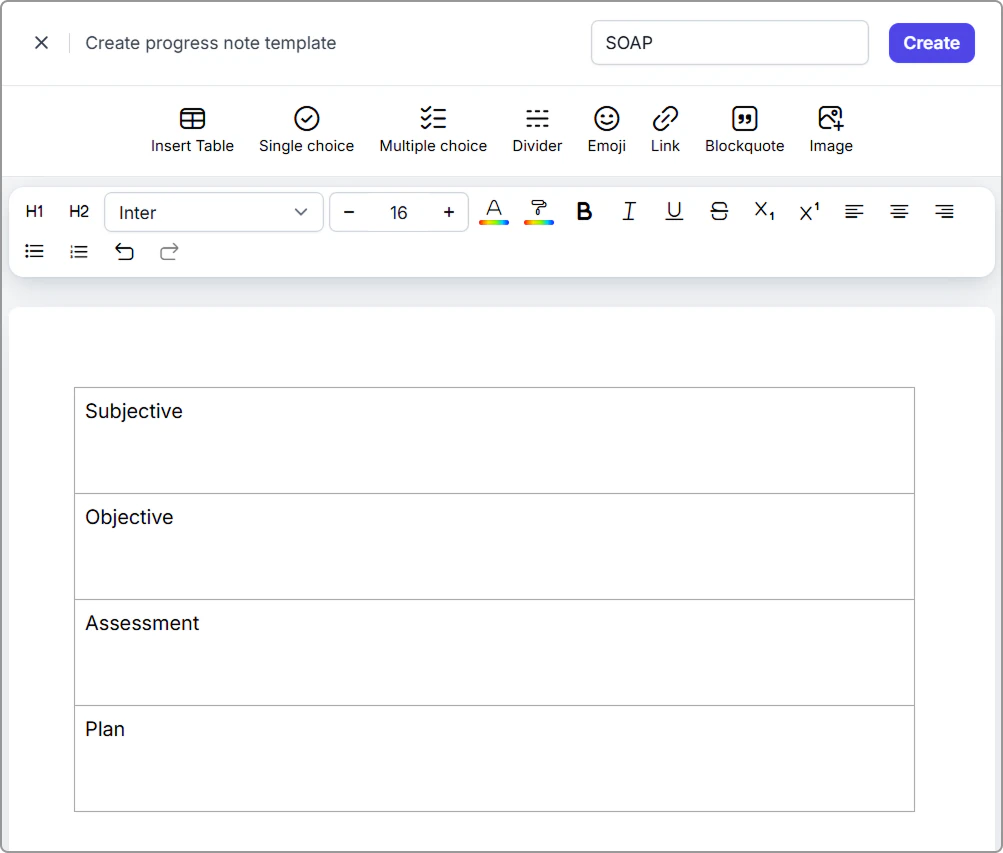1003x853 pixels.
Task: Click the Create button
Action: coord(931,43)
